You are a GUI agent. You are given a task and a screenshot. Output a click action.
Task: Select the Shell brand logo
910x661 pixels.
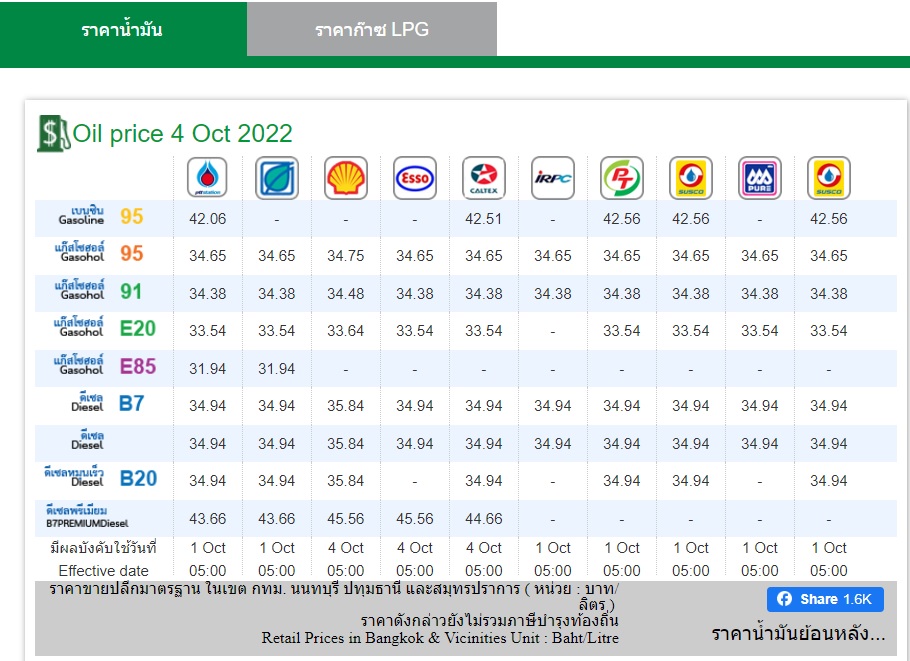click(346, 178)
